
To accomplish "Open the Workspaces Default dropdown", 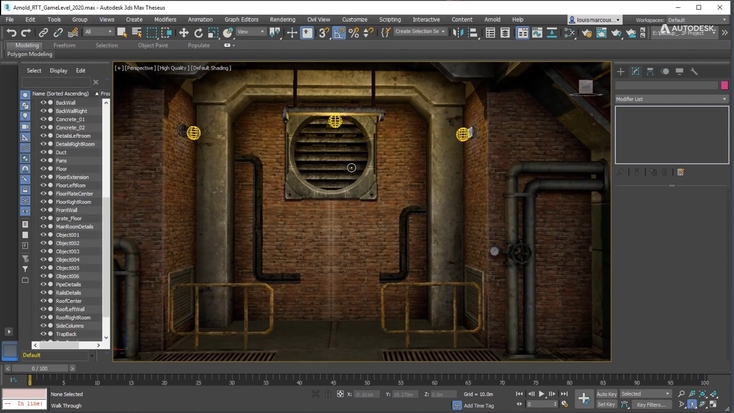I will [697, 20].
